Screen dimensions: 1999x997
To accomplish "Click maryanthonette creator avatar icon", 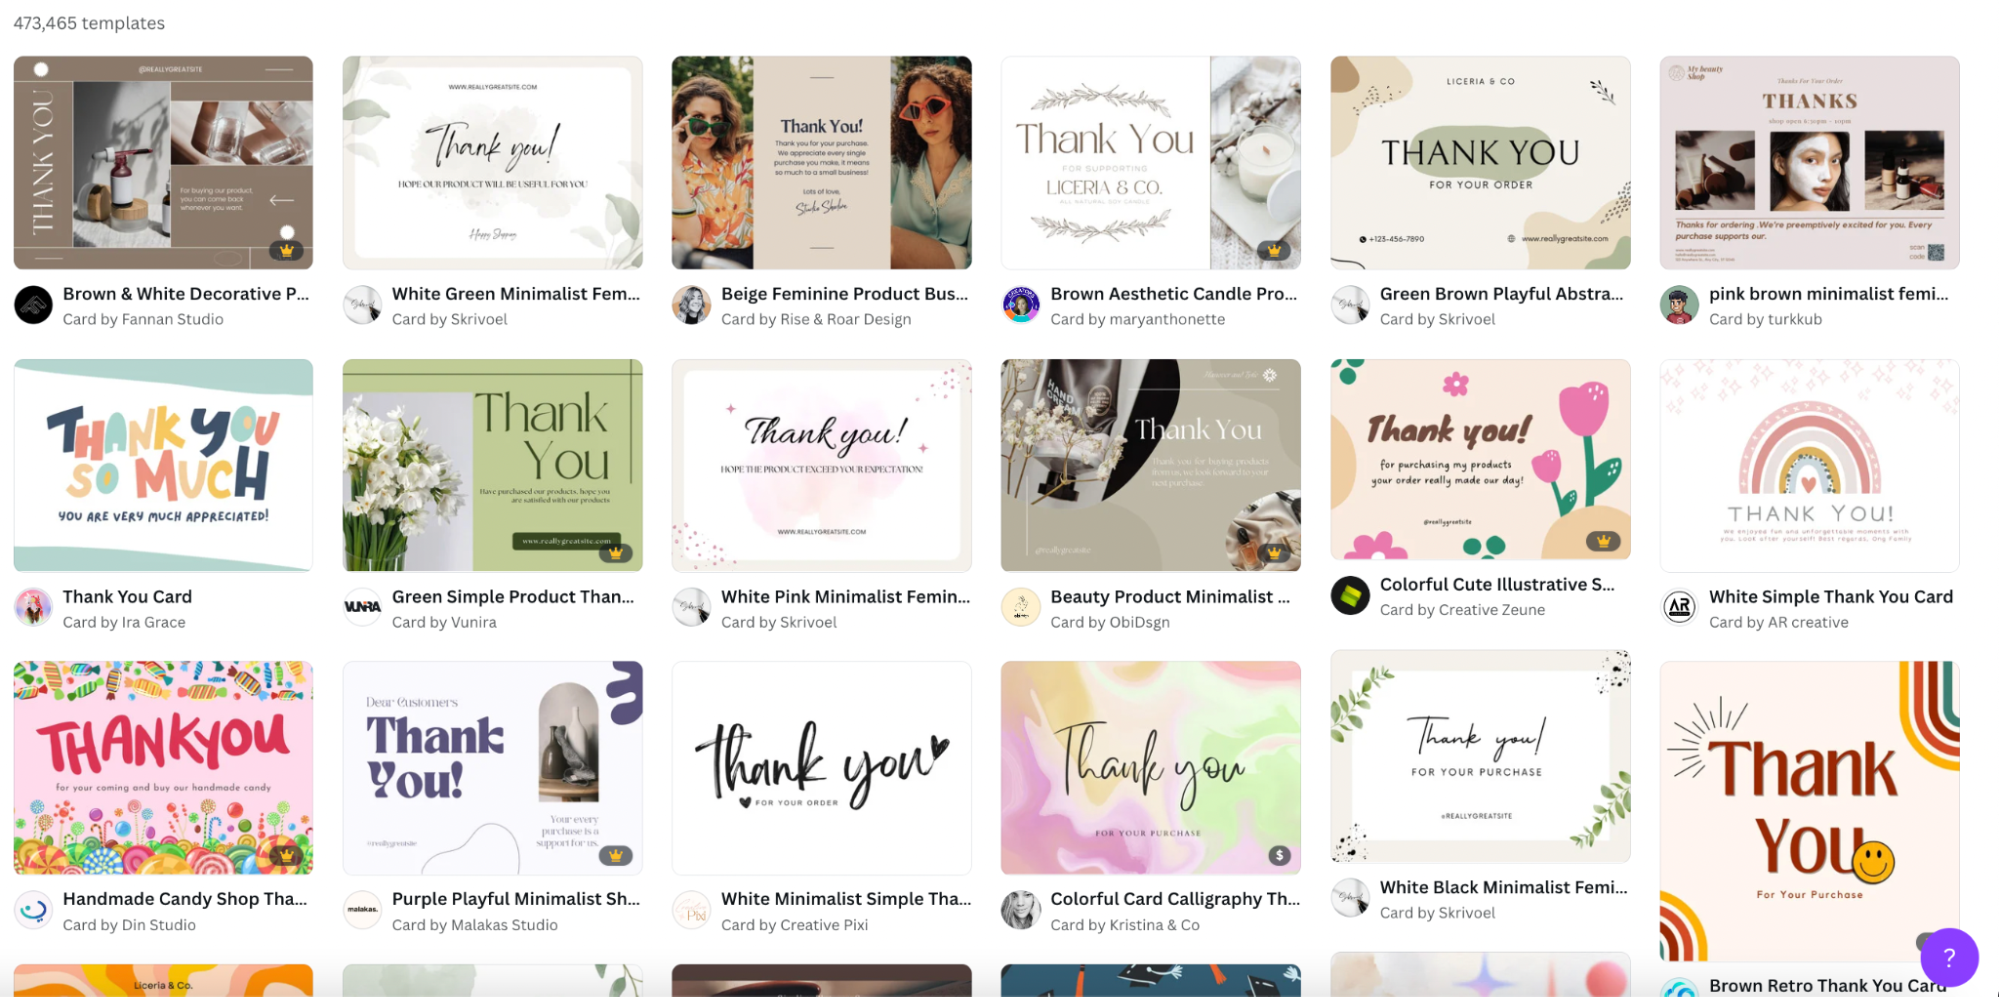I will click(1021, 305).
